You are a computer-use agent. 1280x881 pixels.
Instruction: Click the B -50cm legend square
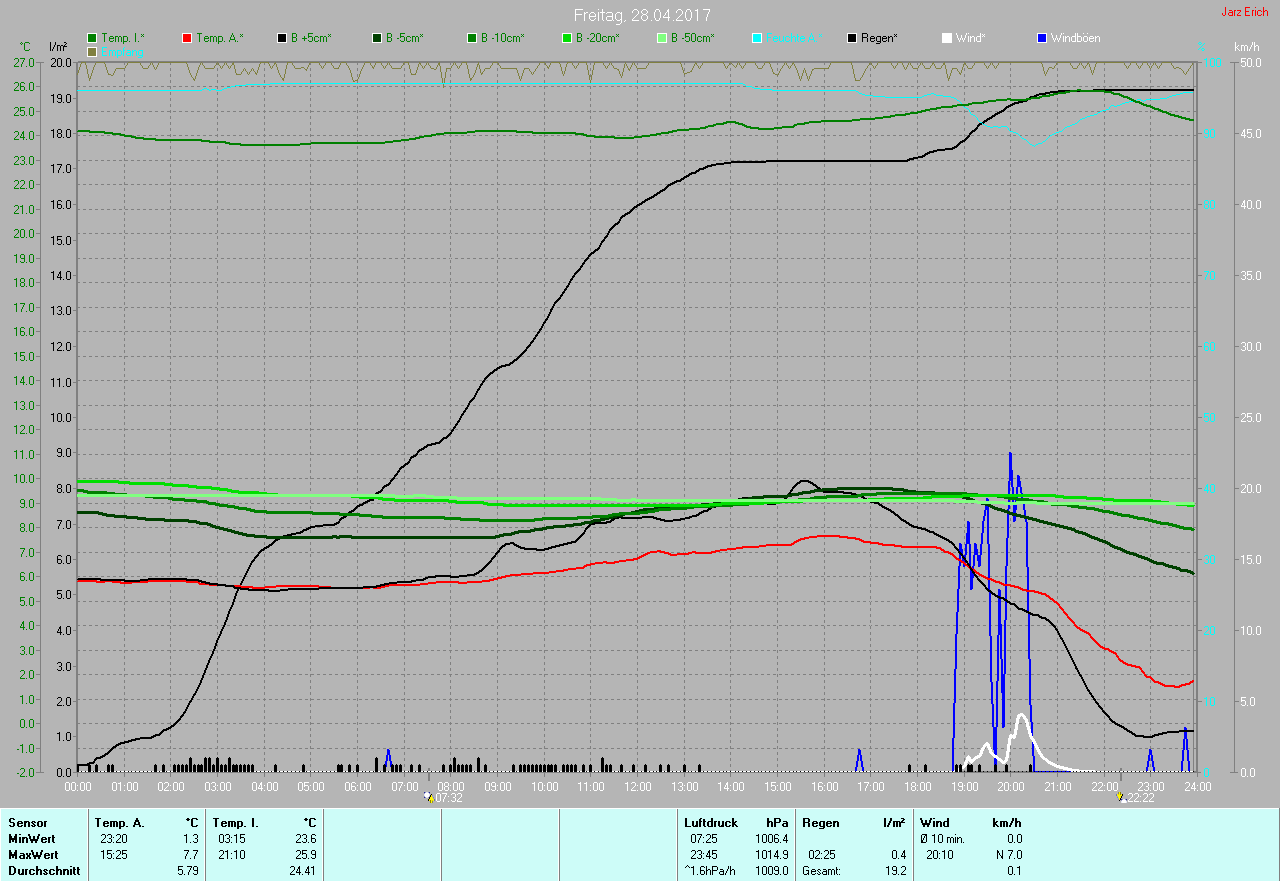pos(661,38)
